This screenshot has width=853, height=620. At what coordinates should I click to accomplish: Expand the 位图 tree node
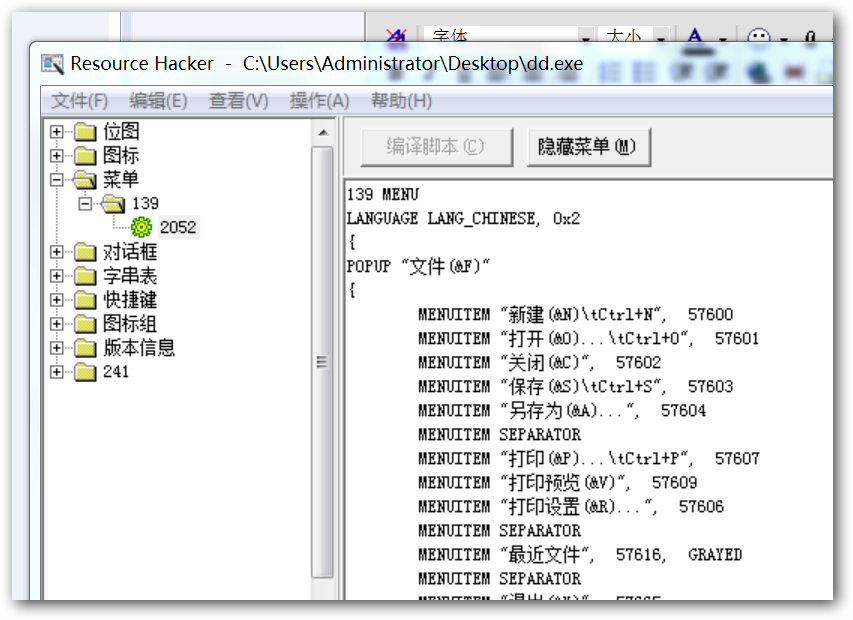coord(57,132)
